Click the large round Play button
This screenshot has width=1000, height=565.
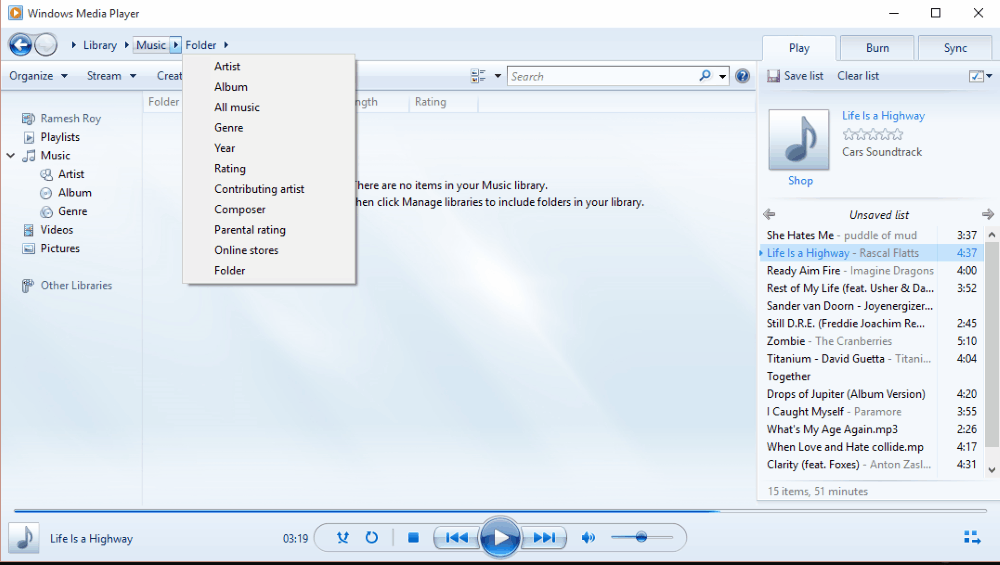[x=499, y=538]
